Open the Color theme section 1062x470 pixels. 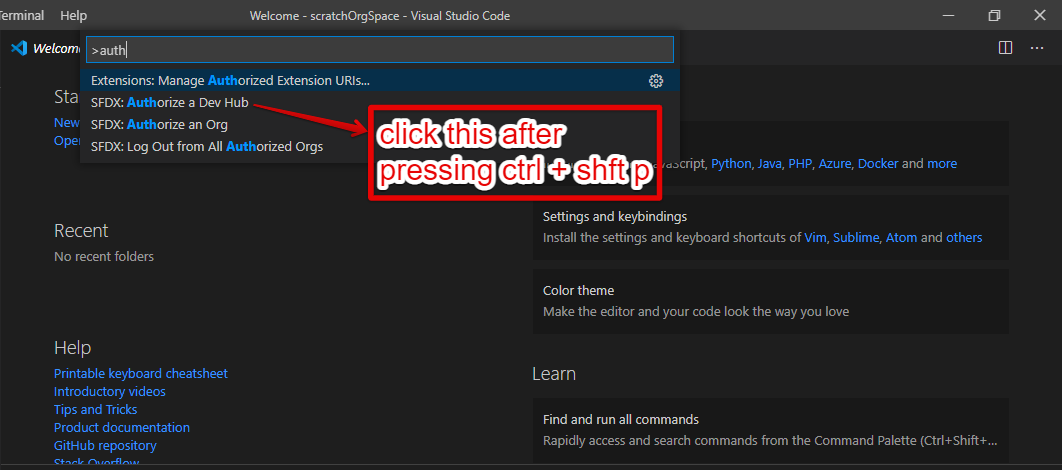[x=771, y=301]
